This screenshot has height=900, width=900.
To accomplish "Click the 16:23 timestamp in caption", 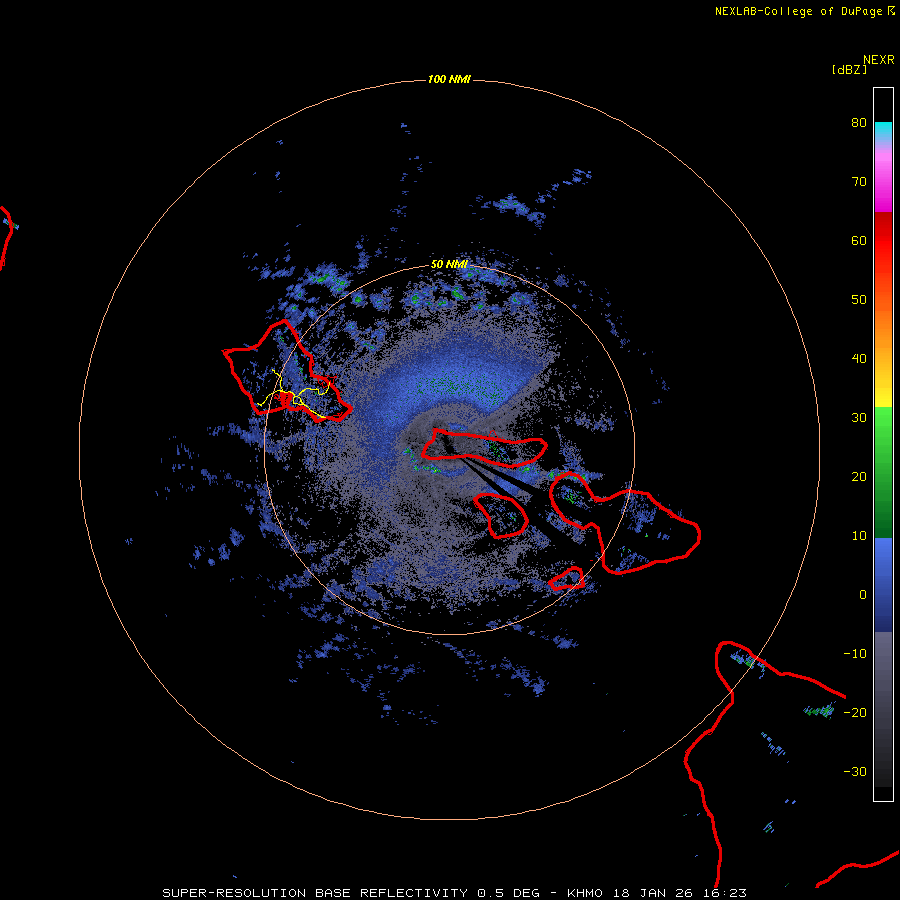I will click(x=725, y=893).
